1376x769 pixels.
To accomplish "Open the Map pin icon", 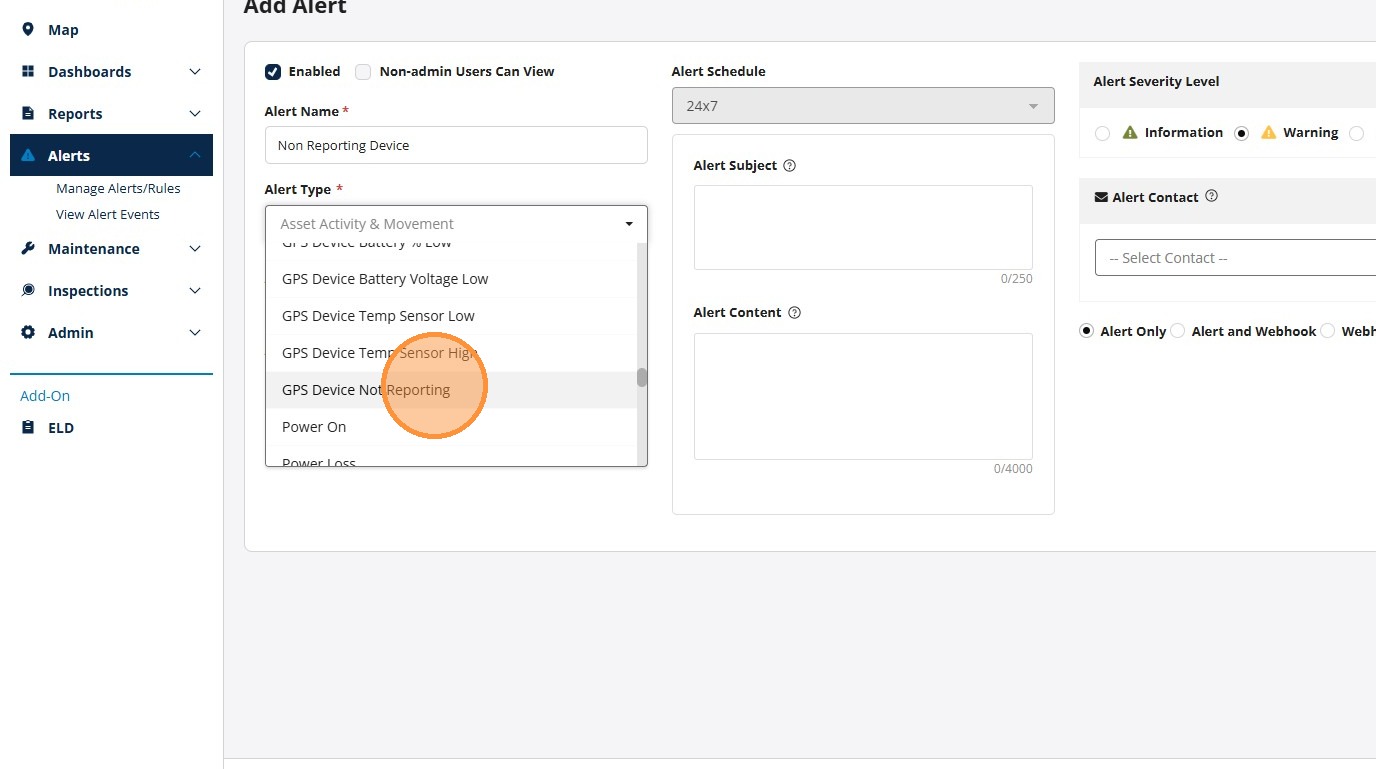I will (28, 30).
